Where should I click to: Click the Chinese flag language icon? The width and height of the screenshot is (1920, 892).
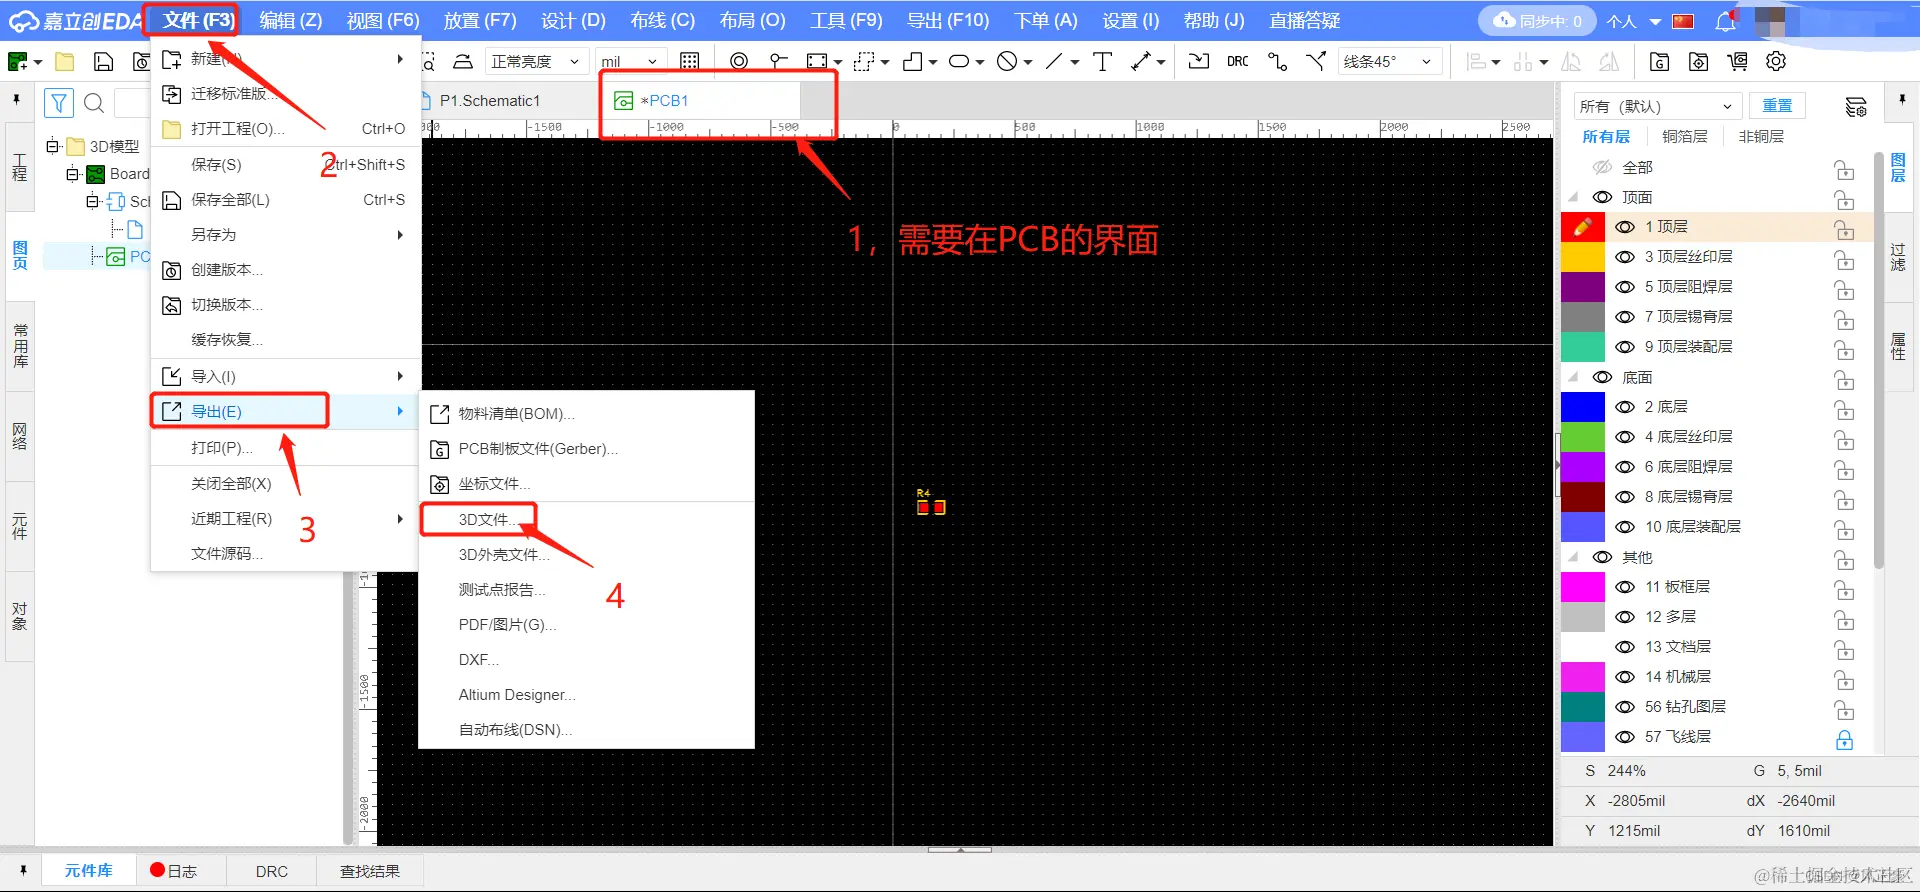tap(1684, 21)
